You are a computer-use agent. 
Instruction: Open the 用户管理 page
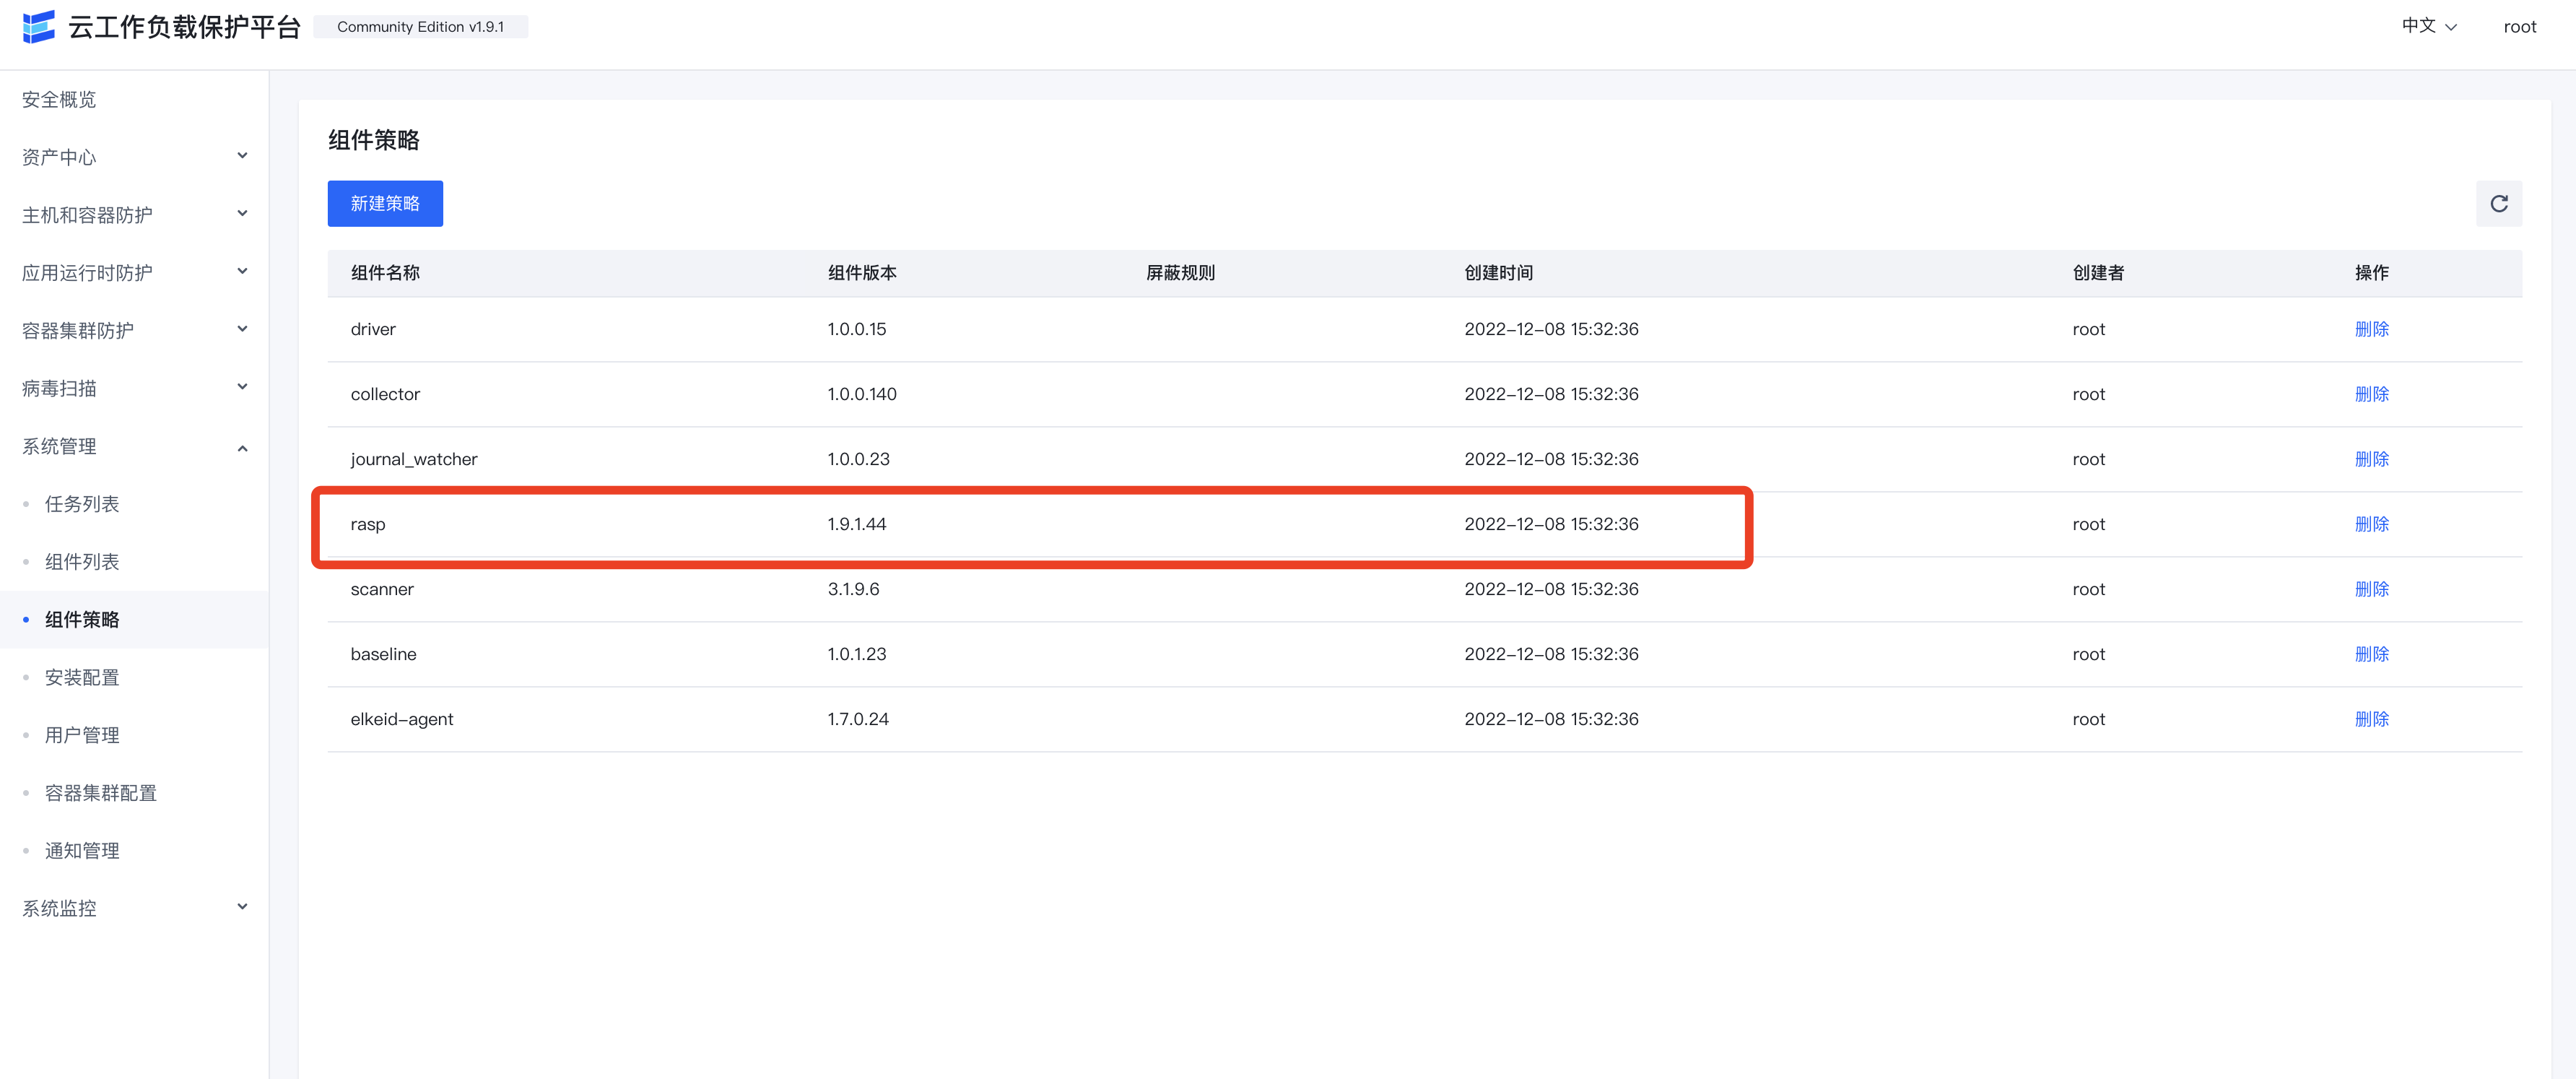(81, 734)
